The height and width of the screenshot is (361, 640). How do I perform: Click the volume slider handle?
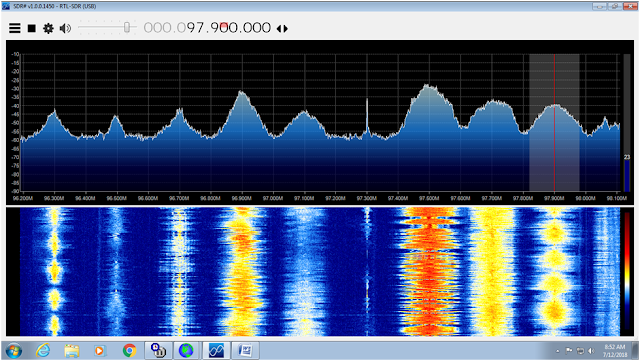point(127,27)
